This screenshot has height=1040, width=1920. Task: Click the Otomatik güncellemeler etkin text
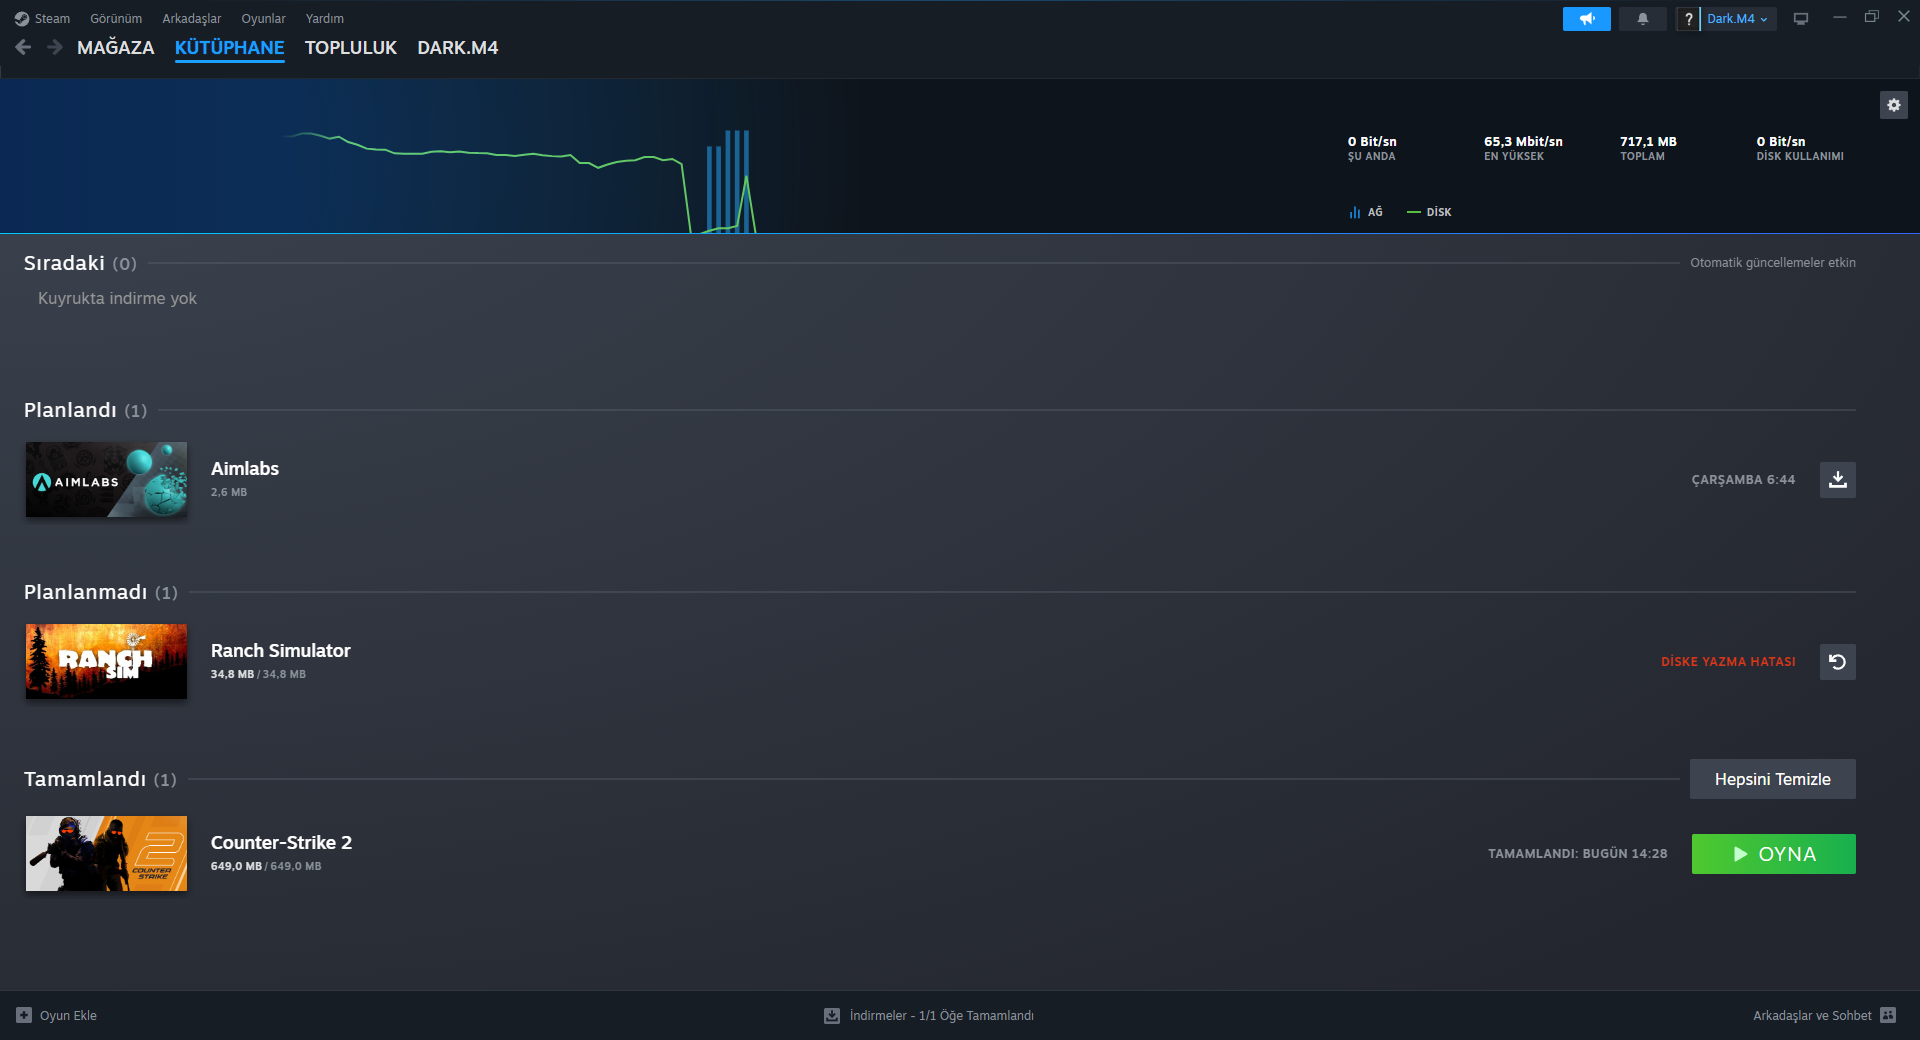point(1773,263)
